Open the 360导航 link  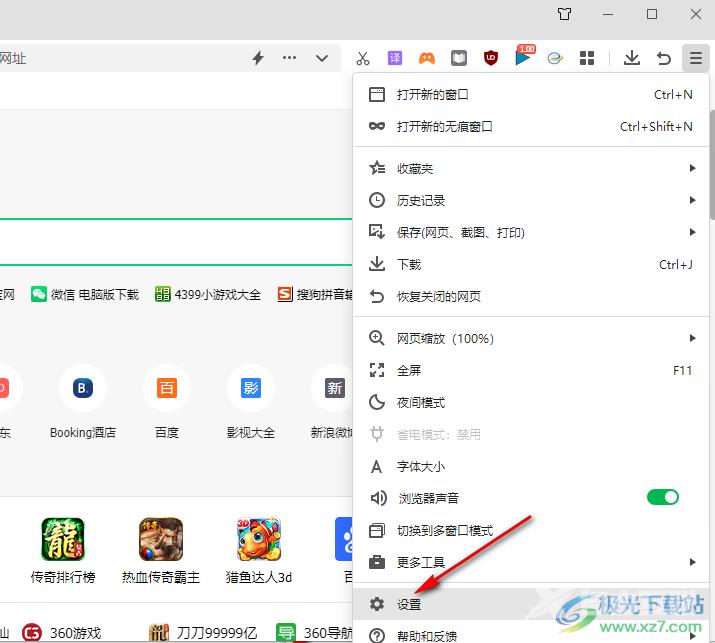[x=315, y=633]
